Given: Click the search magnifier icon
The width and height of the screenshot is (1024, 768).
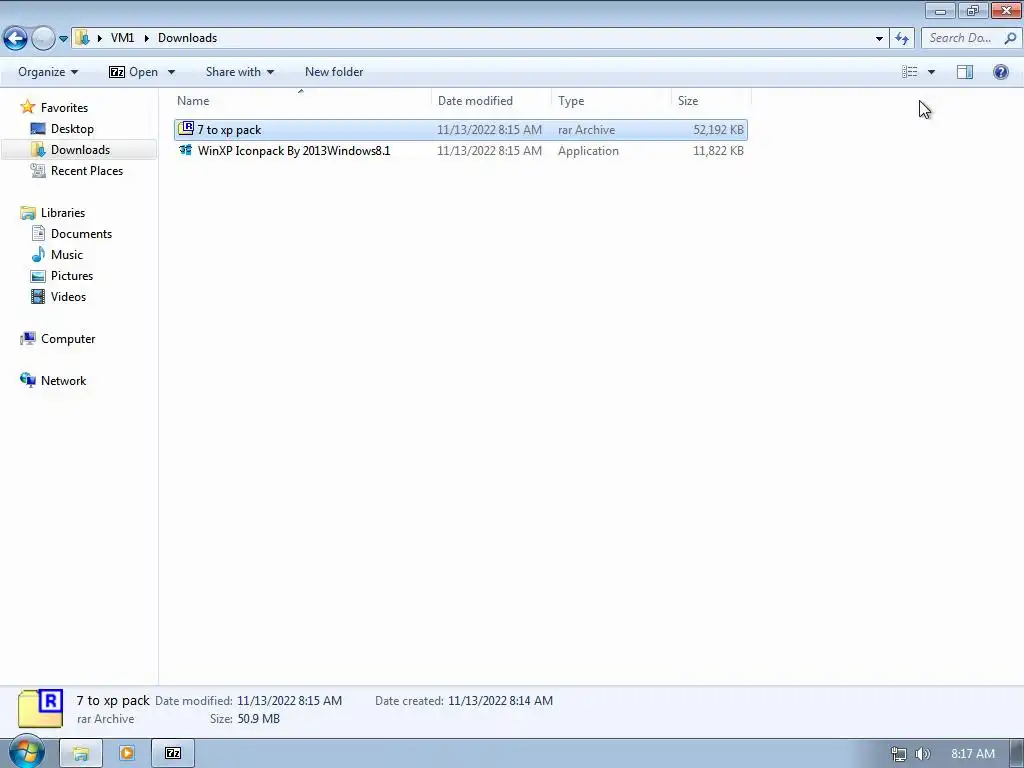Looking at the screenshot, I should pos(1010,38).
